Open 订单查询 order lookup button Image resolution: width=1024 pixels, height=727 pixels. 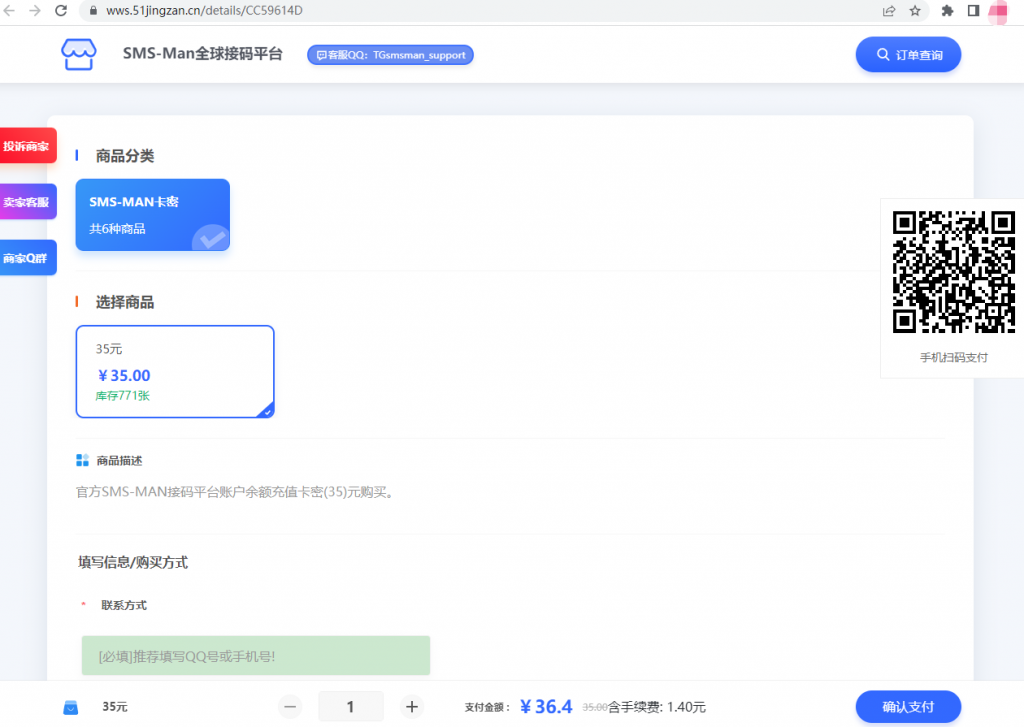coord(908,54)
